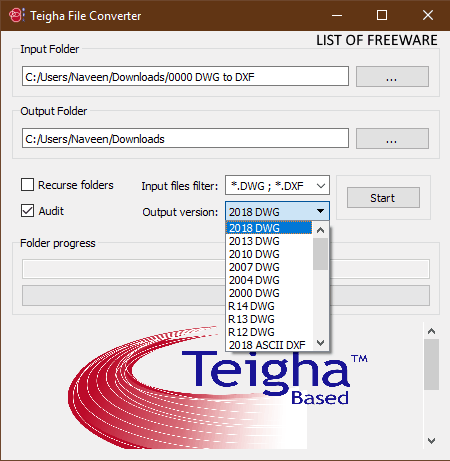Click the log area scroll down arrow
450x461 pixels.
431,441
